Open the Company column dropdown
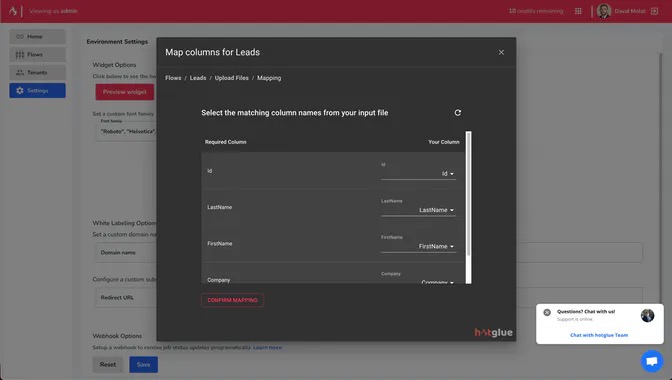 click(x=418, y=281)
